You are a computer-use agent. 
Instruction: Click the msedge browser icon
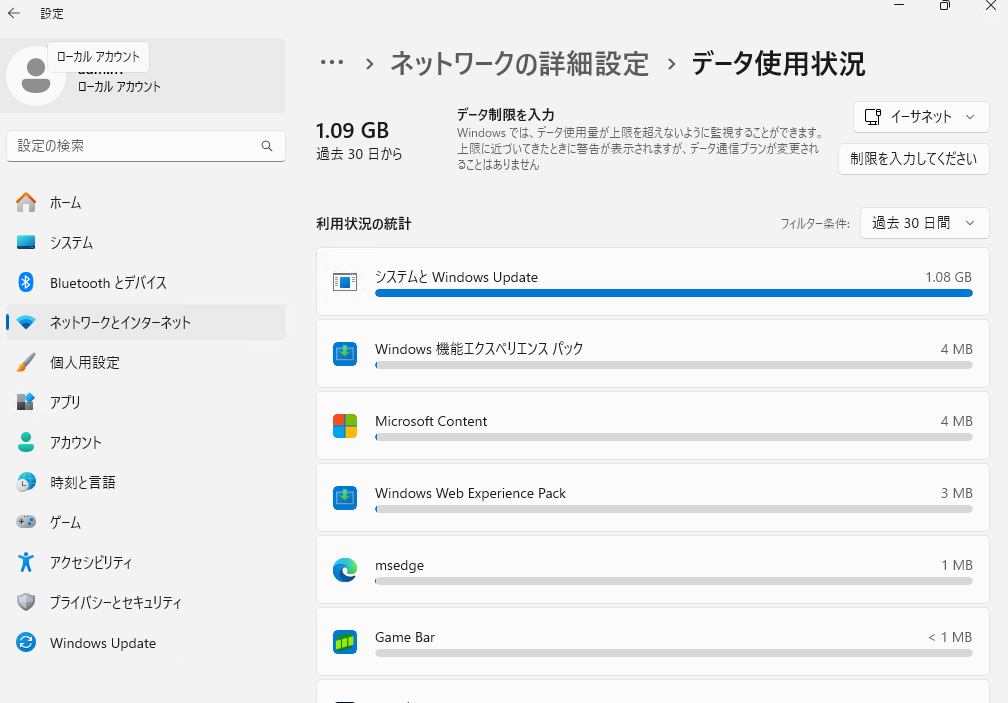pyautogui.click(x=345, y=570)
